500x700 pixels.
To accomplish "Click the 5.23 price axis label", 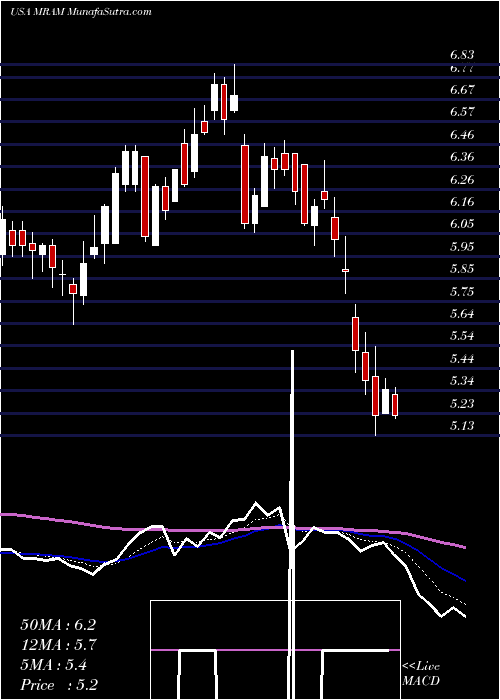I will coord(462,404).
